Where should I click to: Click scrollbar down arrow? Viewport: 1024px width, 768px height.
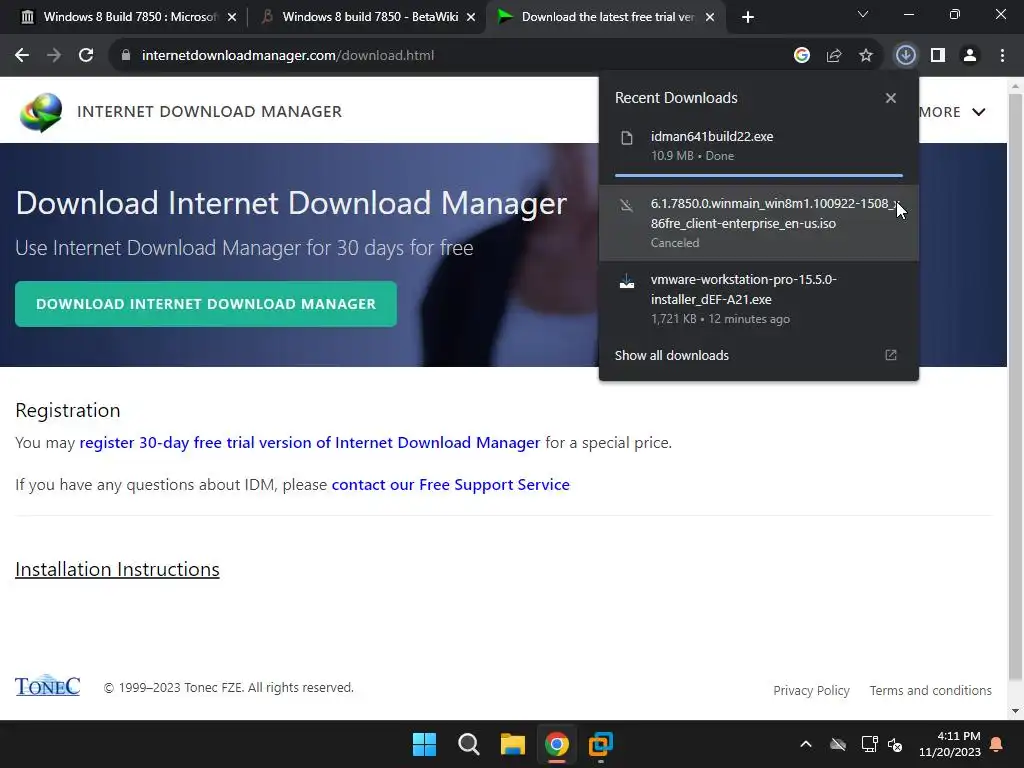tap(1016, 711)
